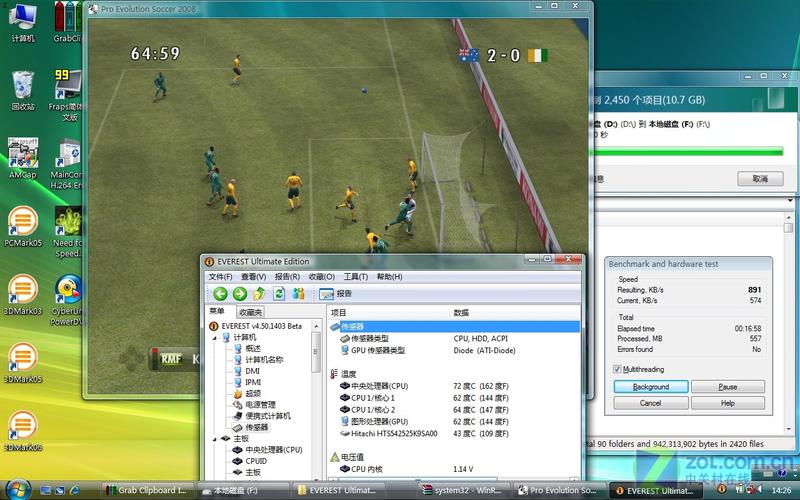Click the tree scrollbar up arrow
Image resolution: width=800 pixels, height=500 pixels.
(x=316, y=326)
